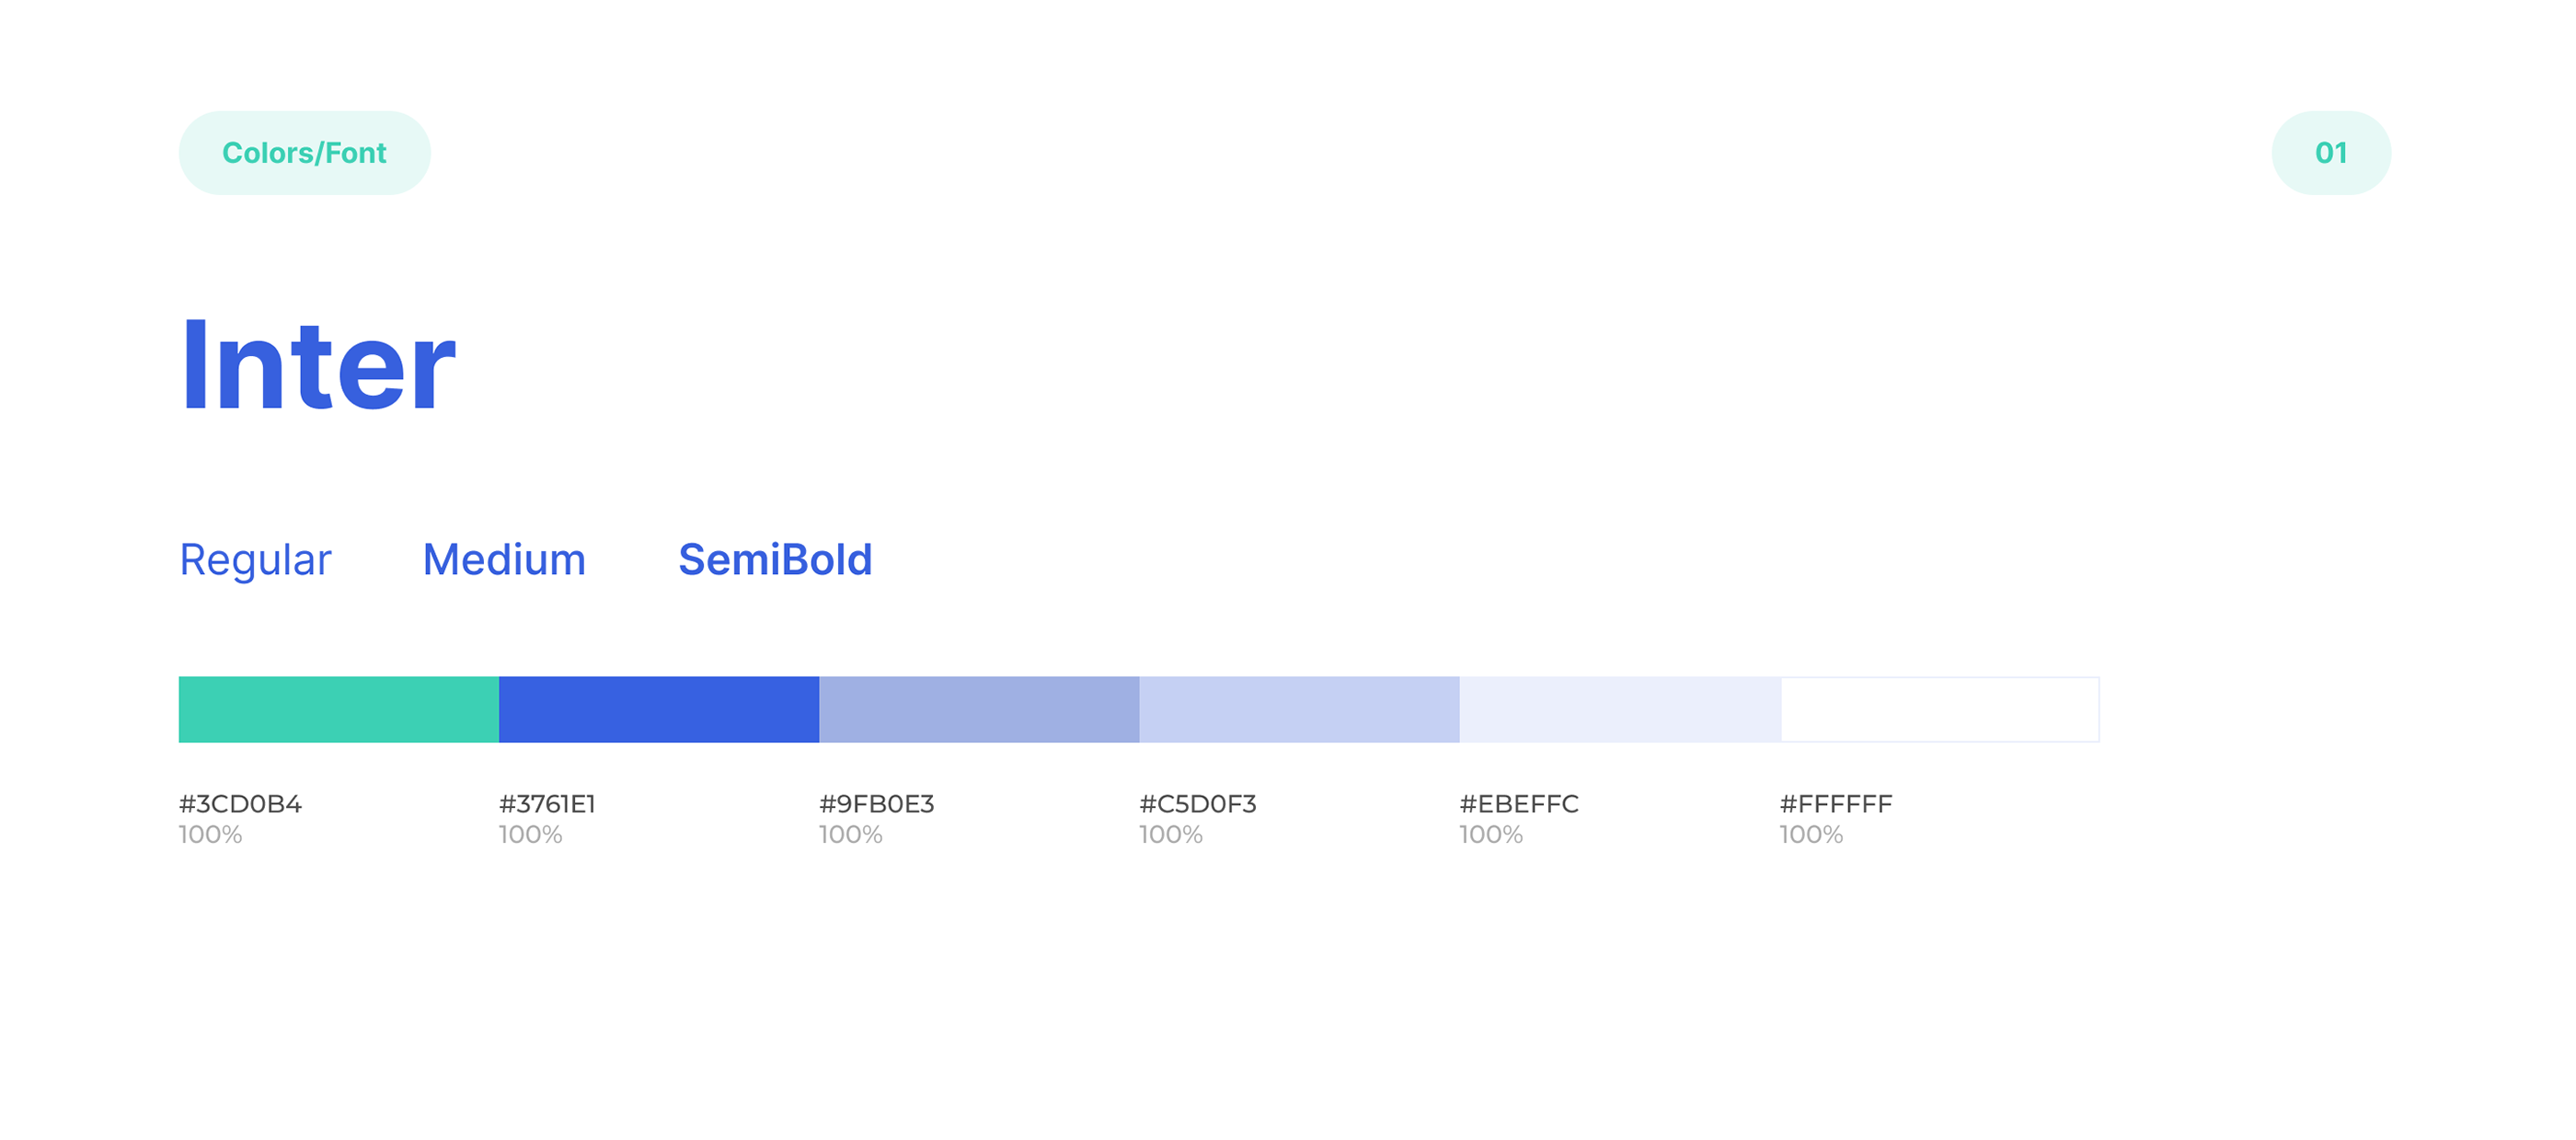Choose the Regular font weight text
The image size is (2576, 1140).
point(255,560)
